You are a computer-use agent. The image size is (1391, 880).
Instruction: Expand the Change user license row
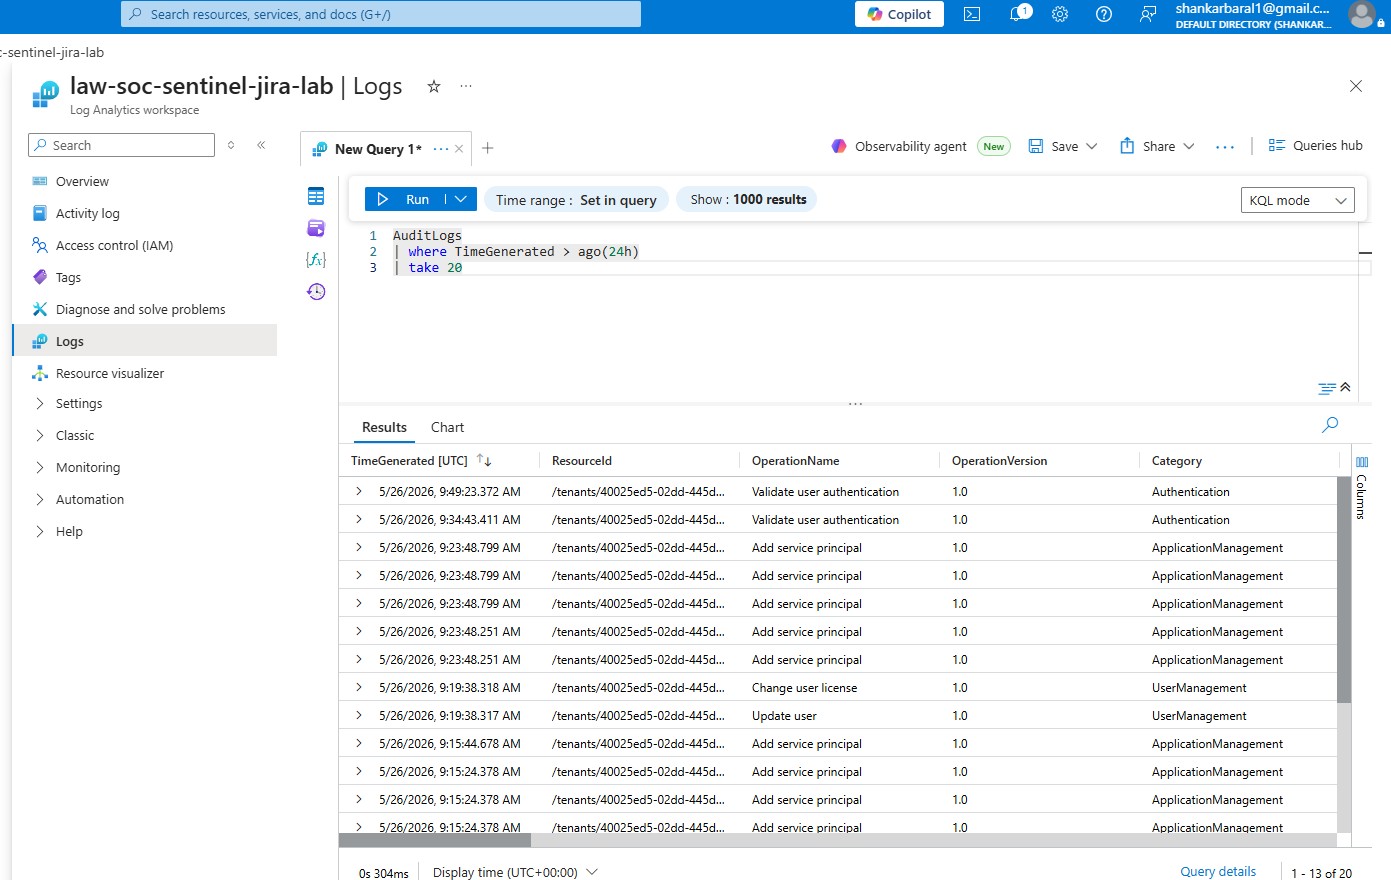click(x=359, y=687)
